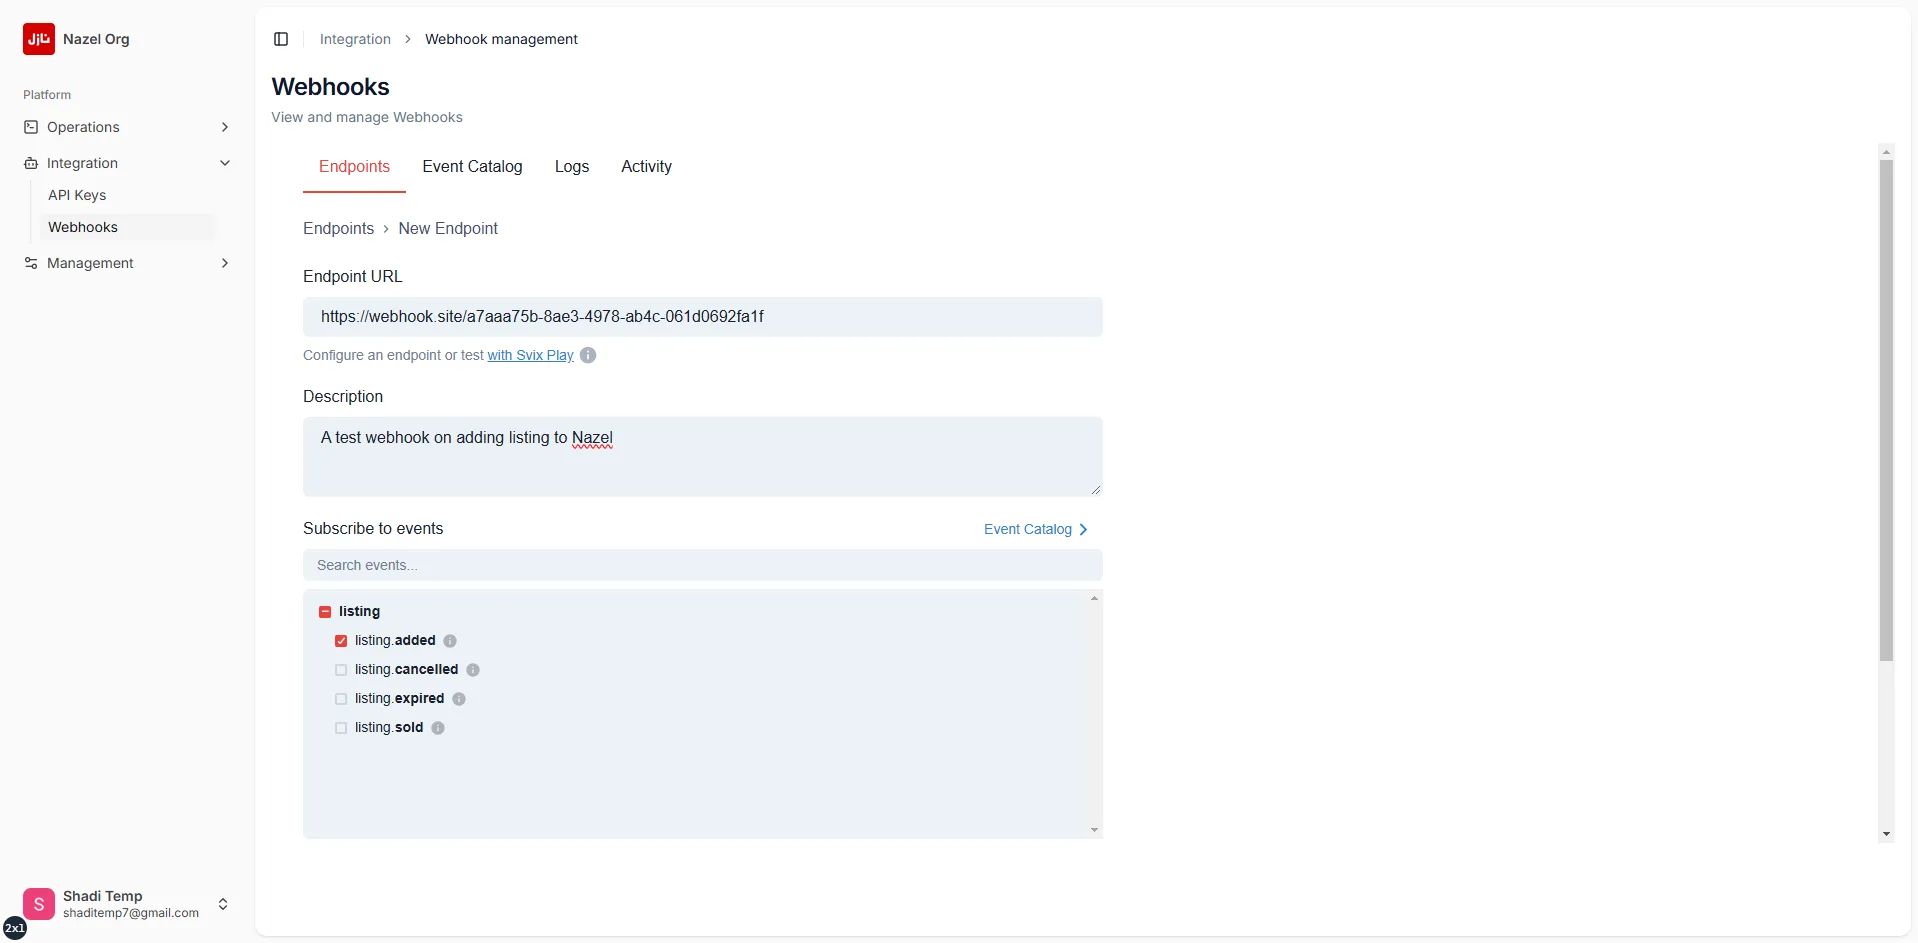The height and width of the screenshot is (943, 1918).
Task: Switch to the Logs tab
Action: (571, 166)
